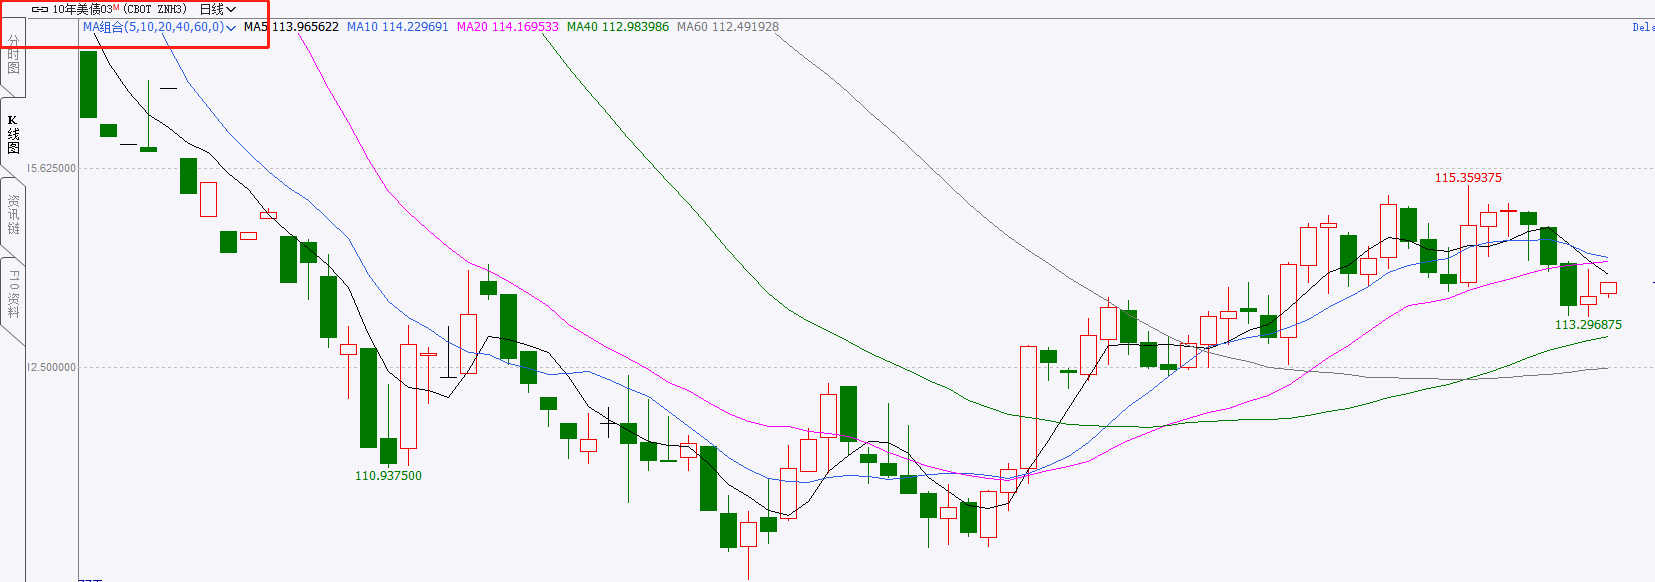Click the last red candlestick on the chart
Screen dimensions: 1655x582
1608,288
